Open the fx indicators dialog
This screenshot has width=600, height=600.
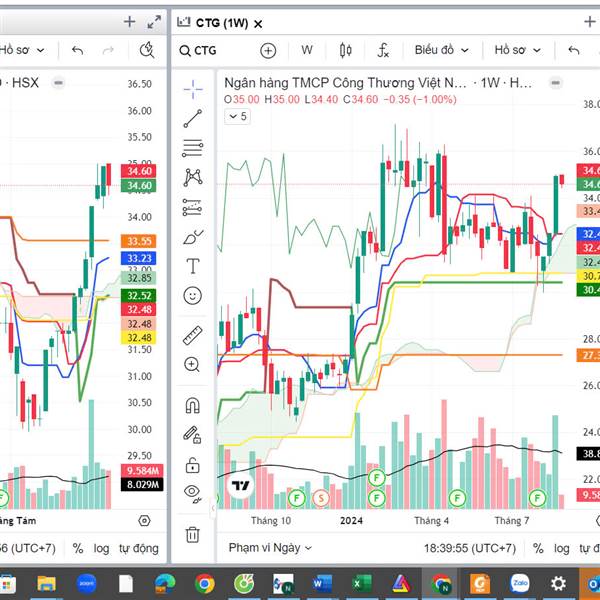[383, 50]
